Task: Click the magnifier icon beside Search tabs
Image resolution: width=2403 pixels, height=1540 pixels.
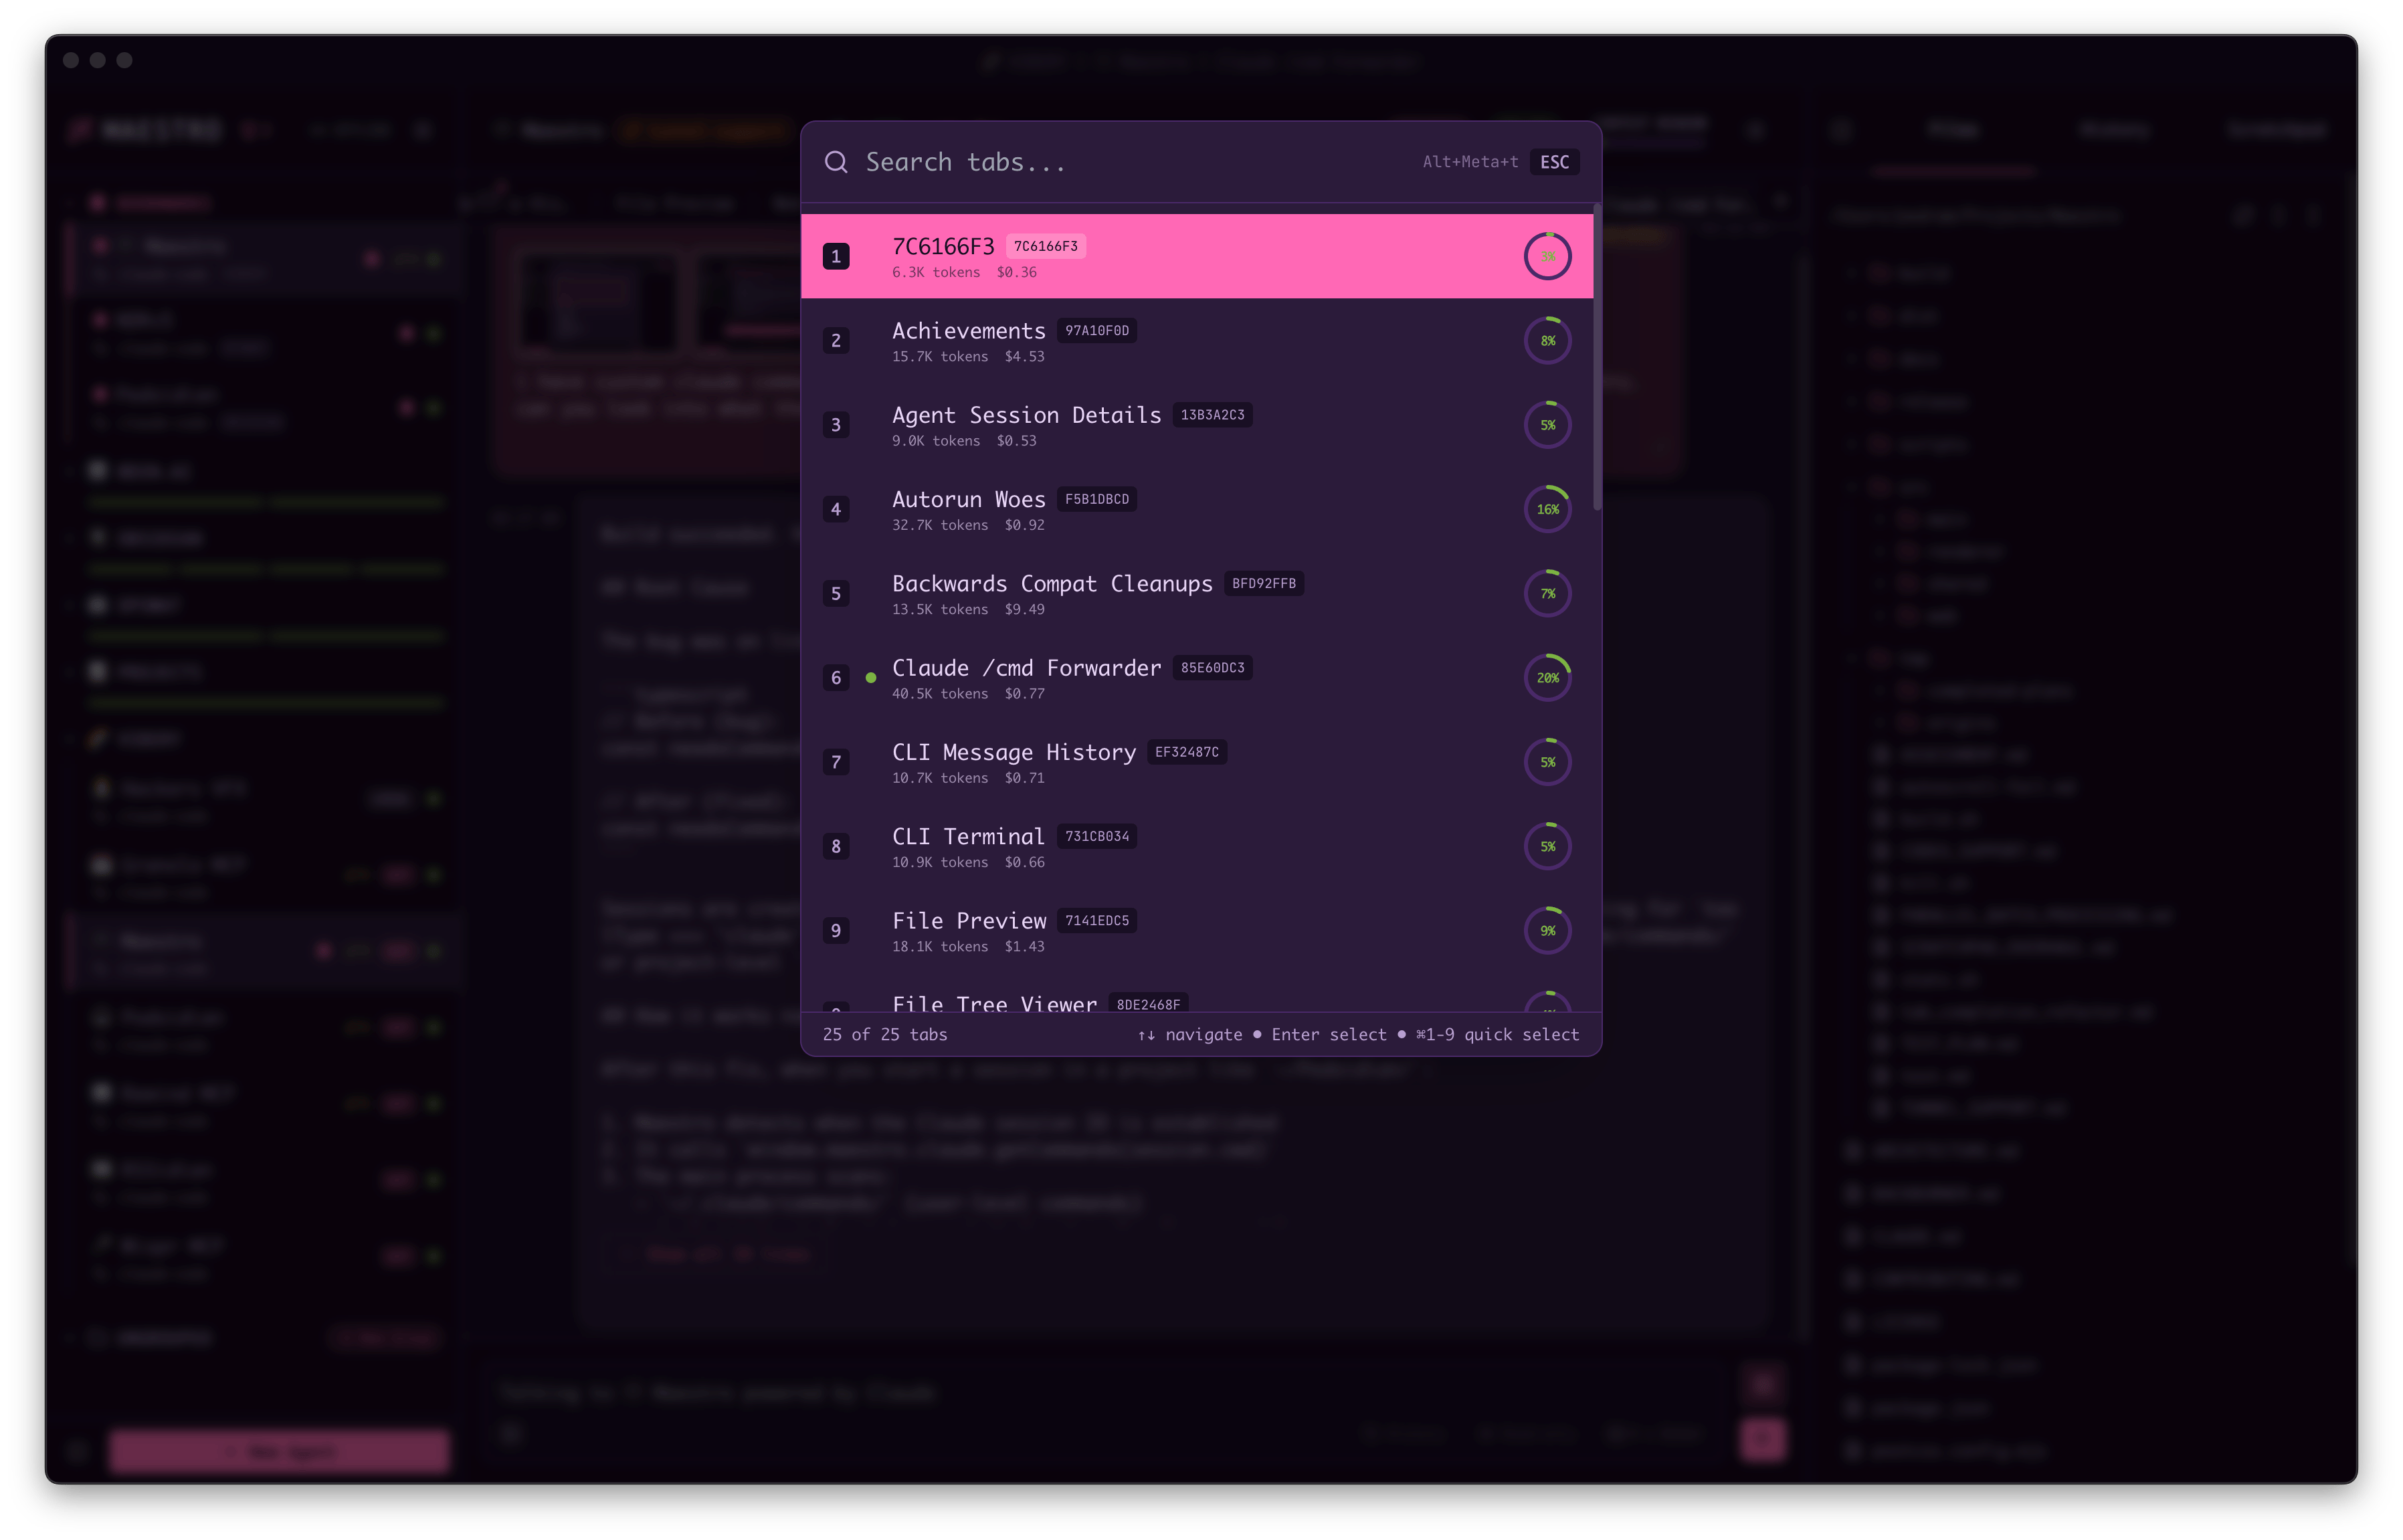Action: point(836,162)
